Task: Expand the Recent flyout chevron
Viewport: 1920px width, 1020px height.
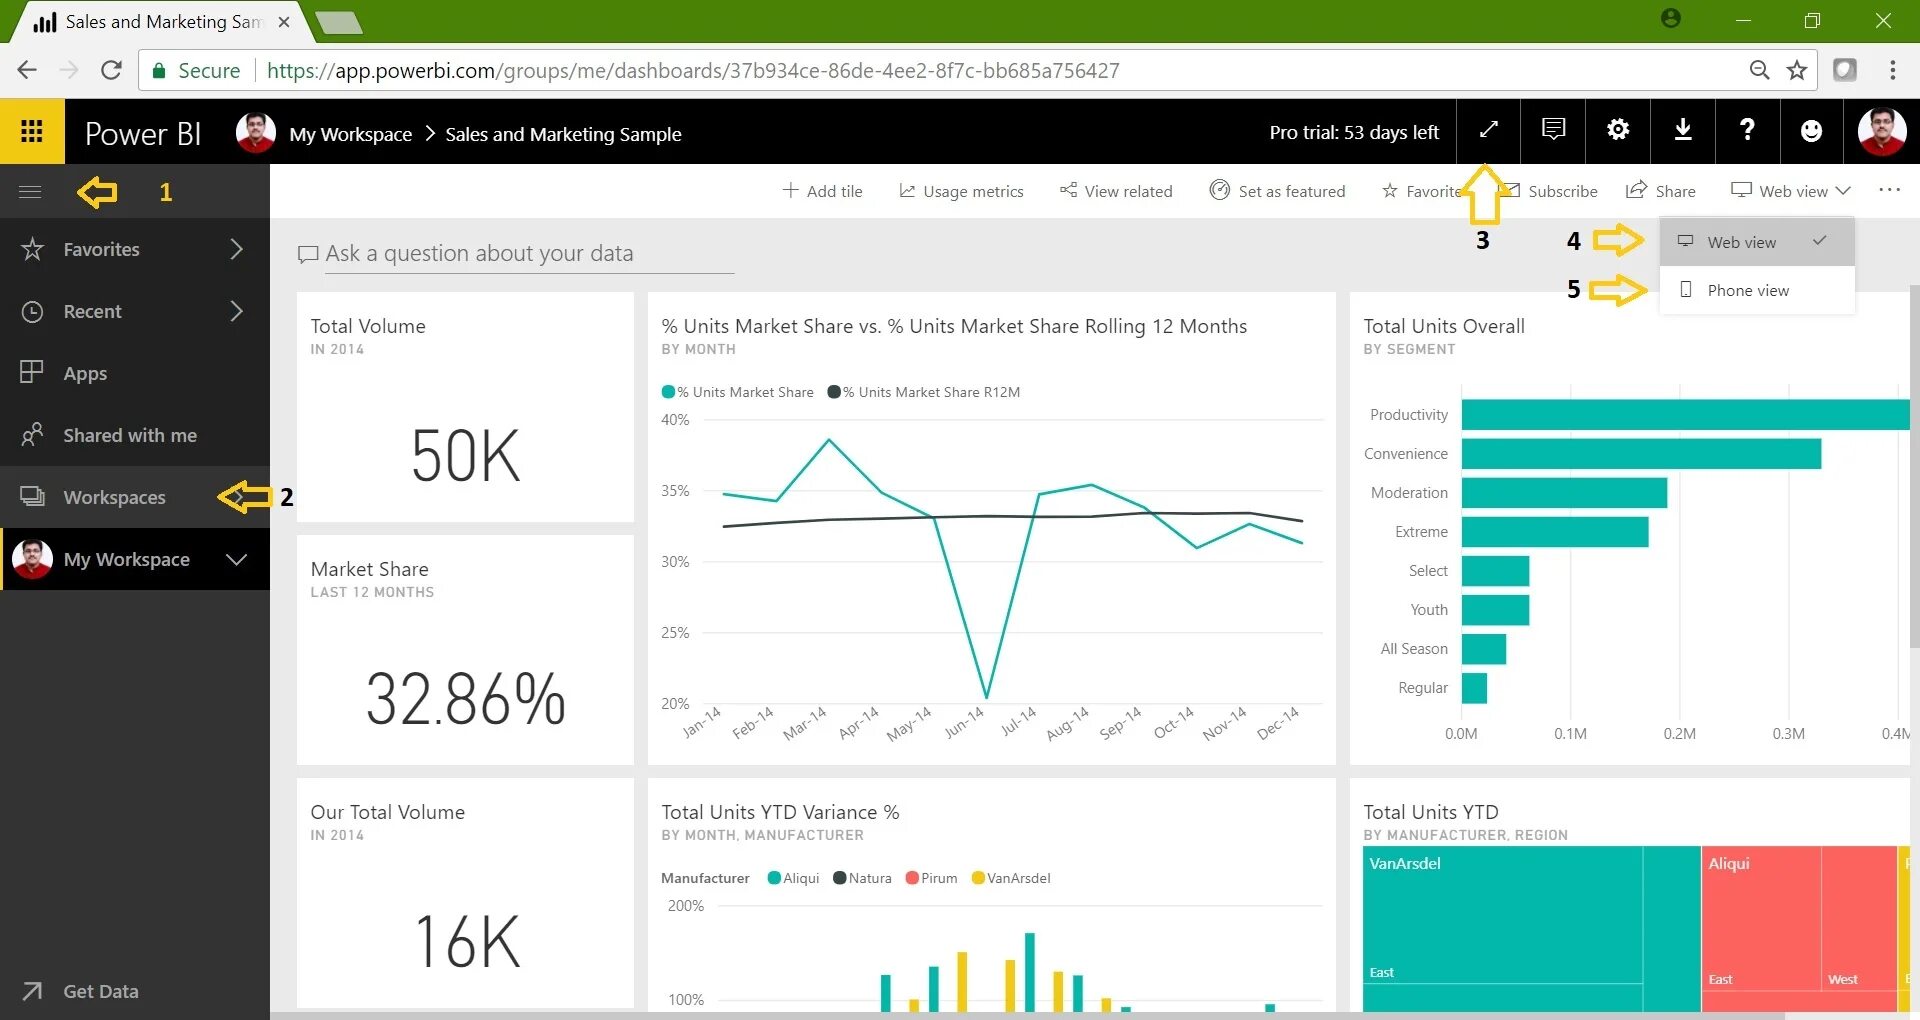Action: click(x=237, y=311)
